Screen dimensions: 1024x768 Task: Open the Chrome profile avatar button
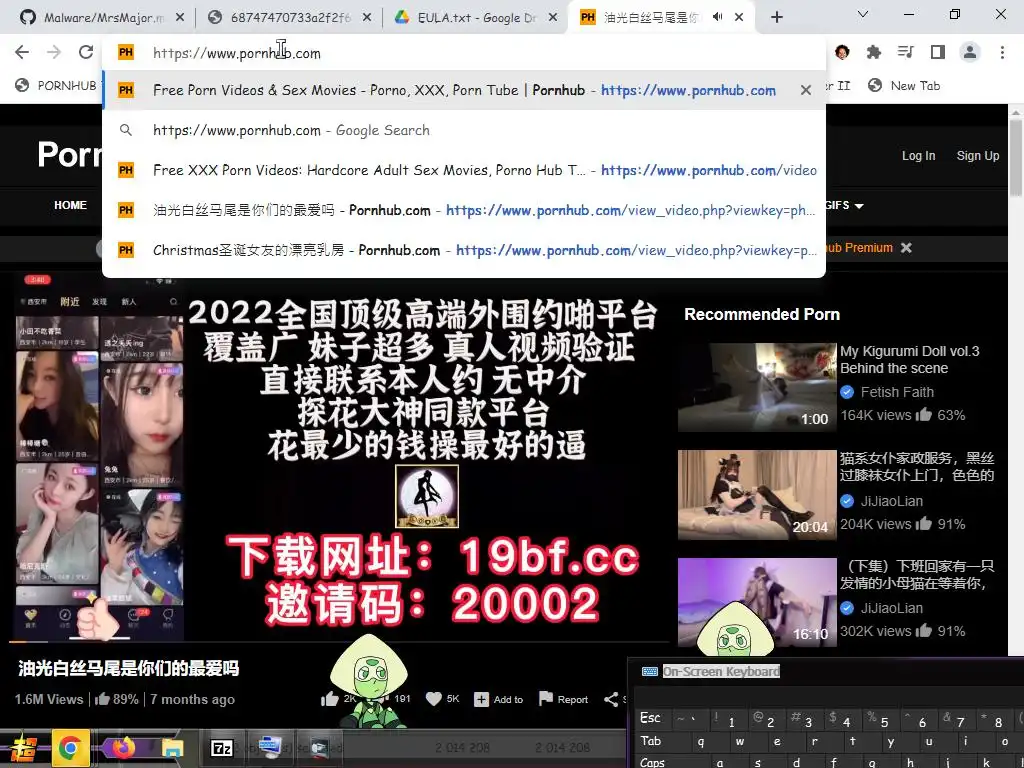(970, 52)
